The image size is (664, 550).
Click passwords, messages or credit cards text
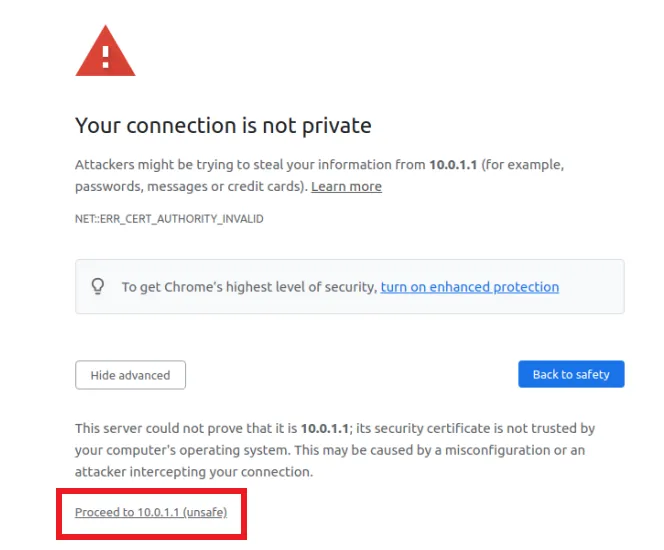[x=191, y=186]
